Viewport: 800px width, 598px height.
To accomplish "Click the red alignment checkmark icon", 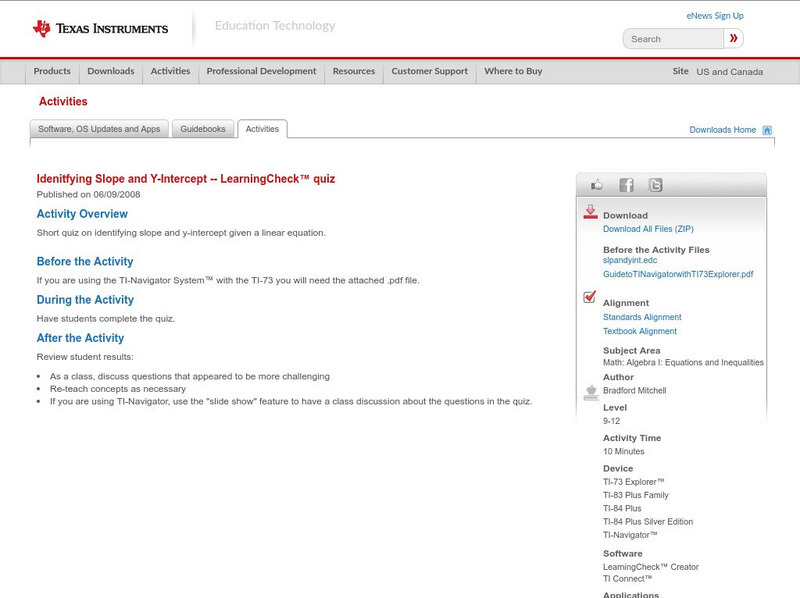I will coord(589,296).
